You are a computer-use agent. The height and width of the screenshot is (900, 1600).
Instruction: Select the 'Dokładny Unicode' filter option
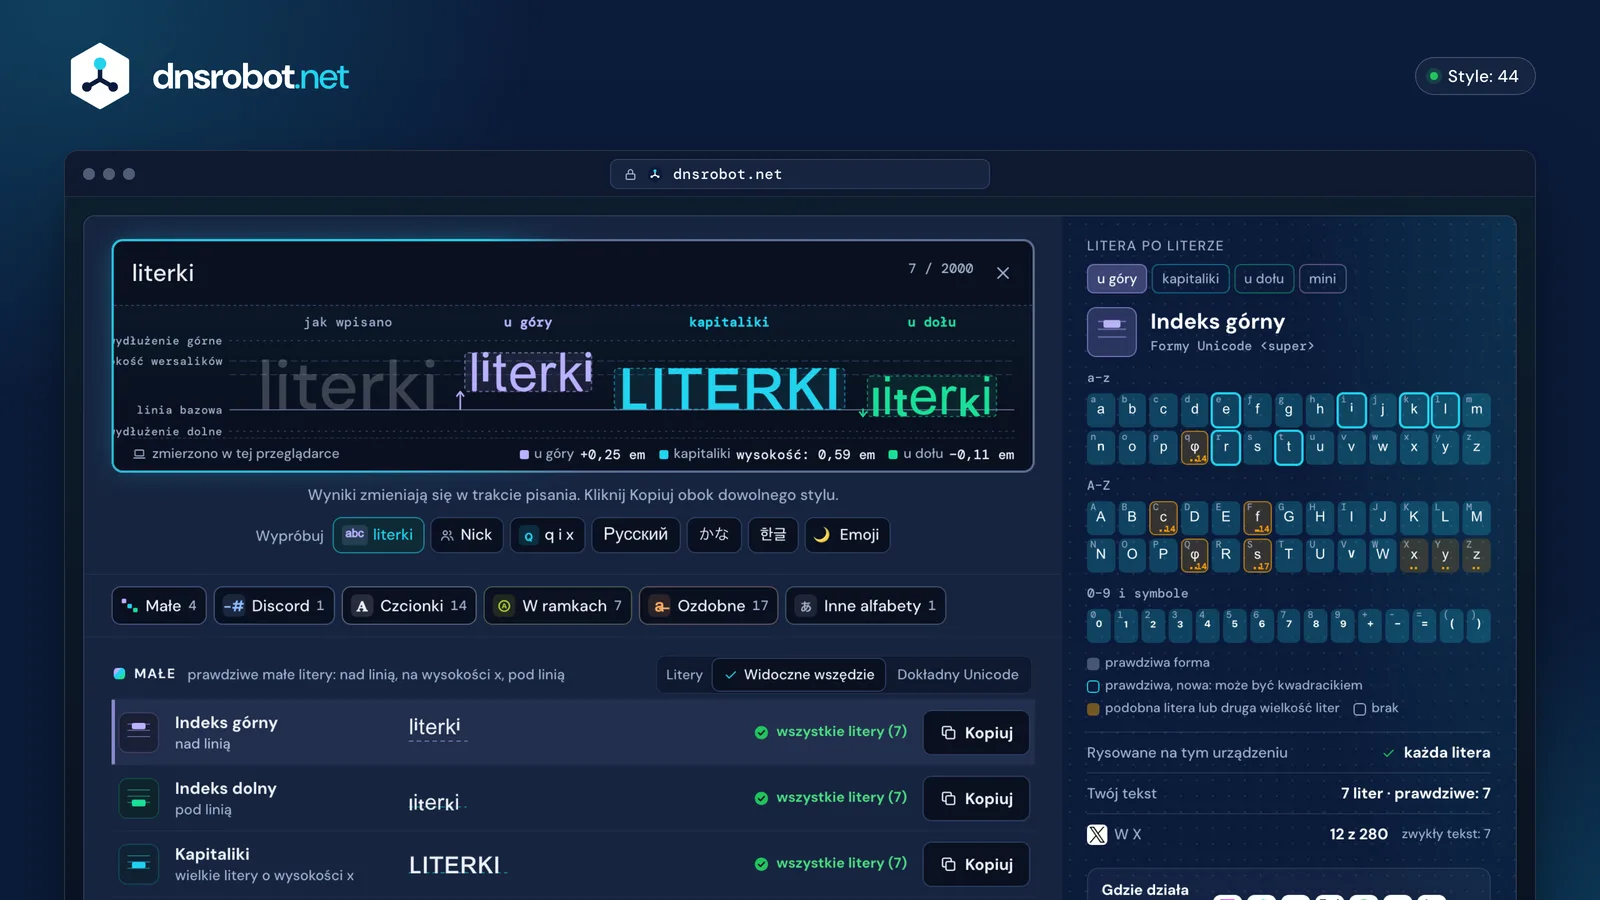click(x=958, y=675)
